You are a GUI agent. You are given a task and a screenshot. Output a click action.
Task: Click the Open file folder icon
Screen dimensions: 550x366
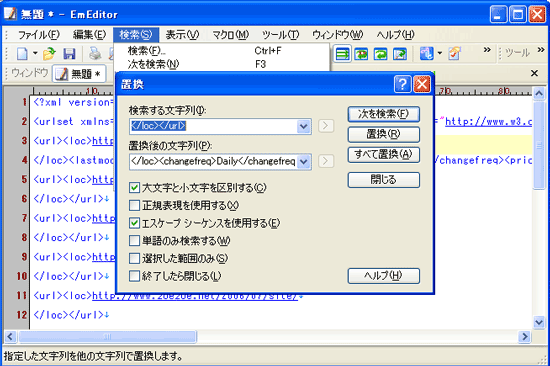[x=49, y=54]
